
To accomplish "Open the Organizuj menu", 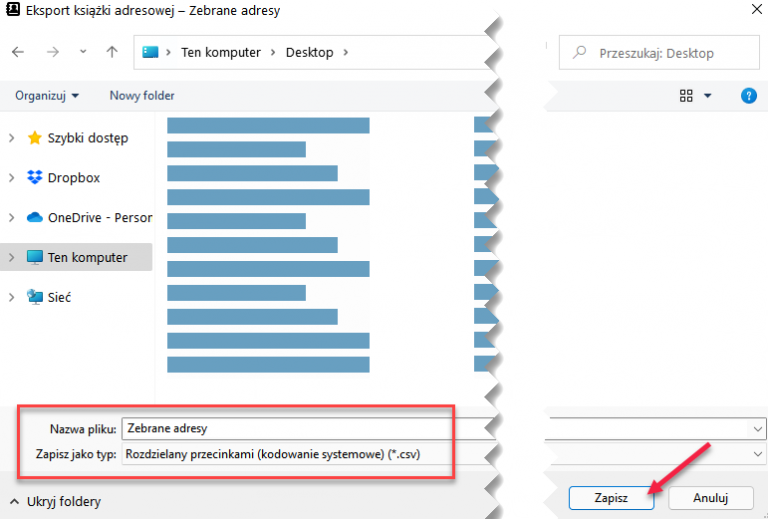I will click(x=47, y=95).
